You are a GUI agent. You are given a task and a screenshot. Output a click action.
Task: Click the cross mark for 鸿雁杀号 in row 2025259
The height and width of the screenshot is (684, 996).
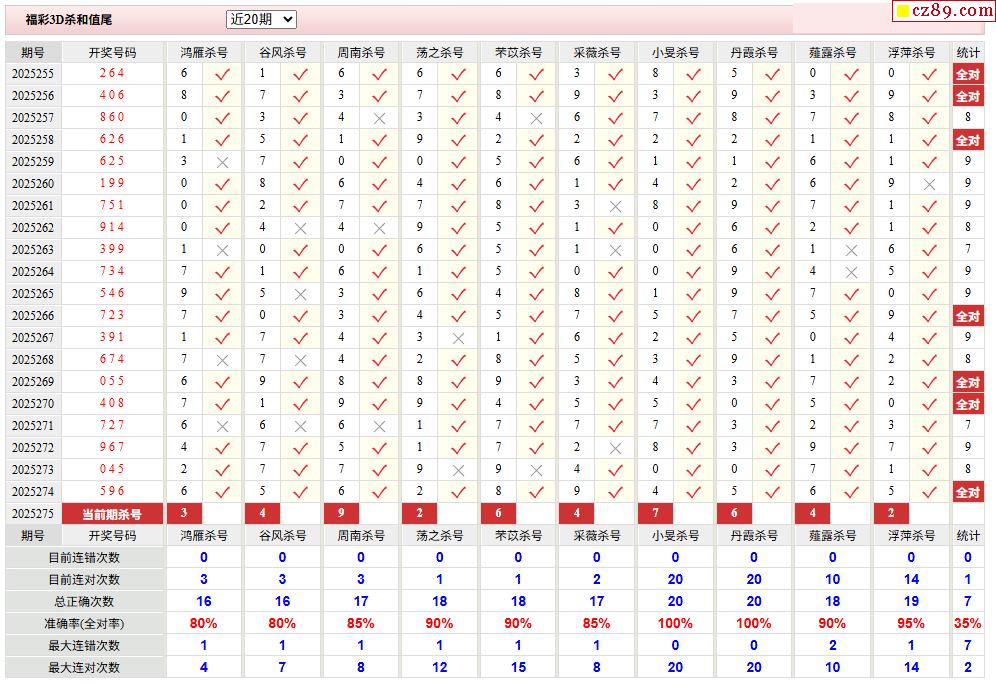(222, 162)
